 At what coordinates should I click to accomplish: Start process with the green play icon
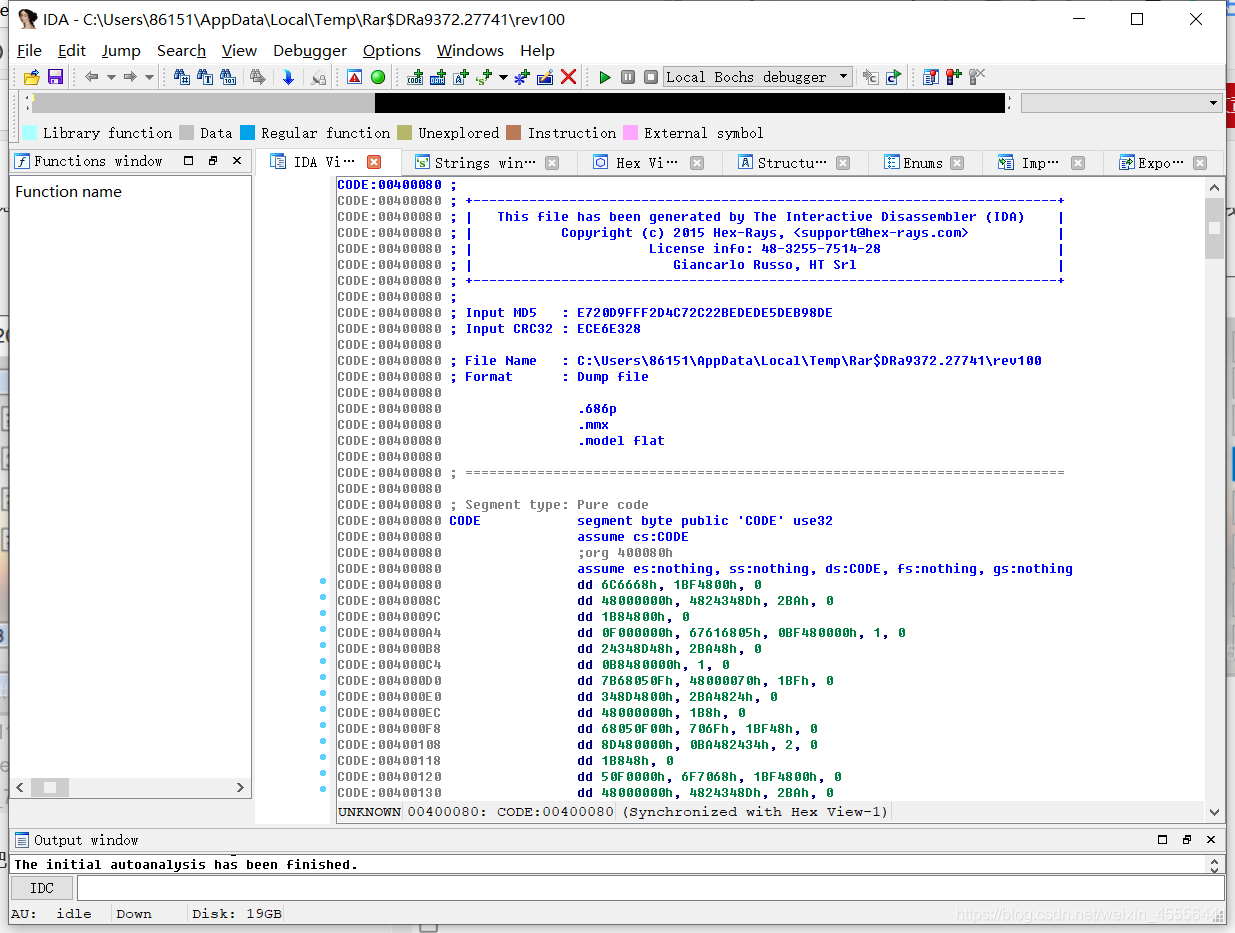pos(604,77)
